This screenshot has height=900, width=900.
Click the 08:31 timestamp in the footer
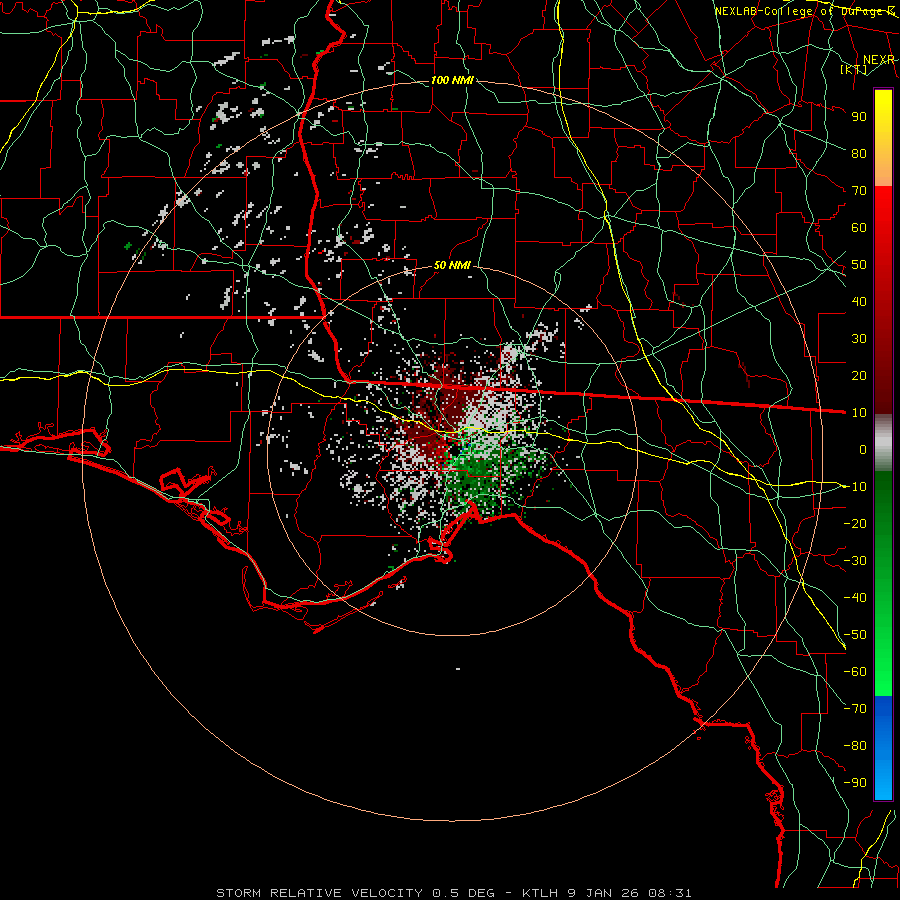(x=669, y=893)
